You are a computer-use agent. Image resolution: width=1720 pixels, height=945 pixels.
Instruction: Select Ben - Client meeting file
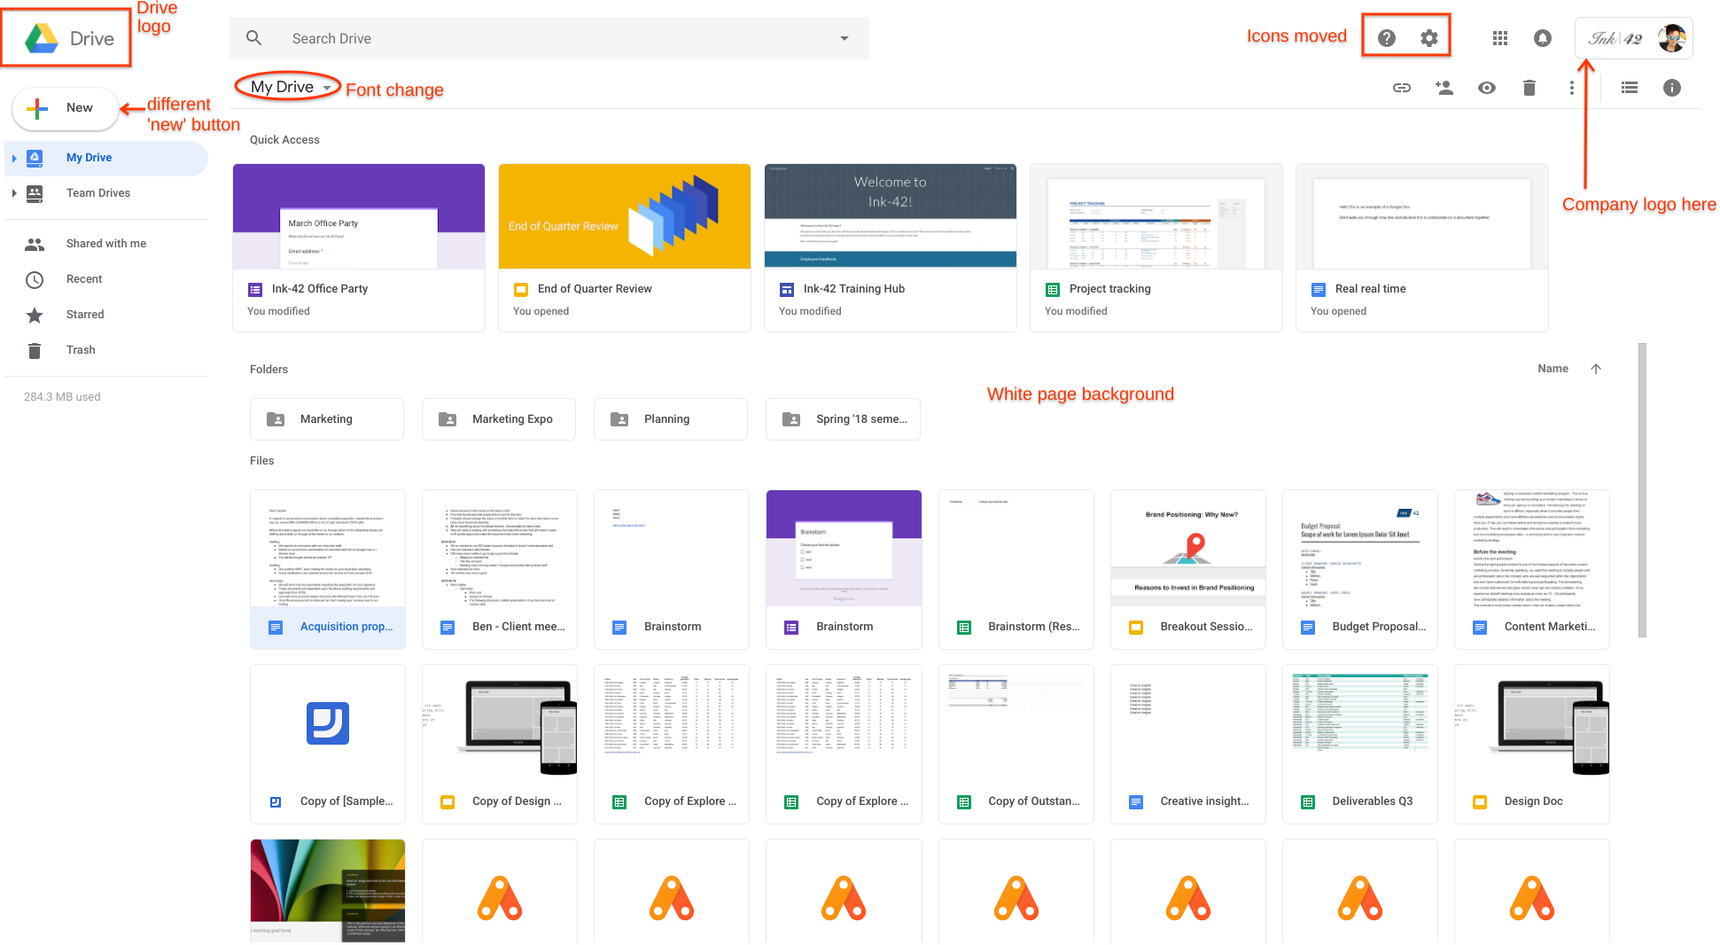tap(500, 569)
